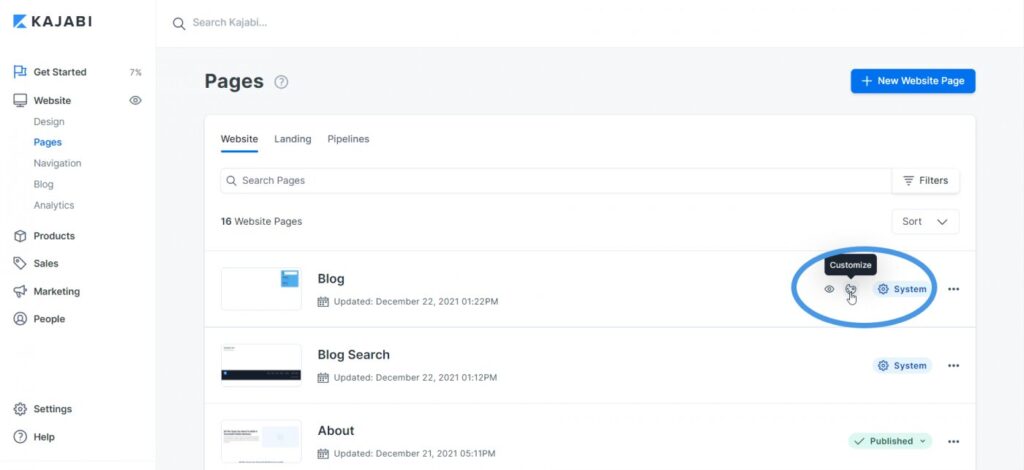Toggle the eye icon beside Website
The height and width of the screenshot is (470, 1024).
[x=135, y=101]
